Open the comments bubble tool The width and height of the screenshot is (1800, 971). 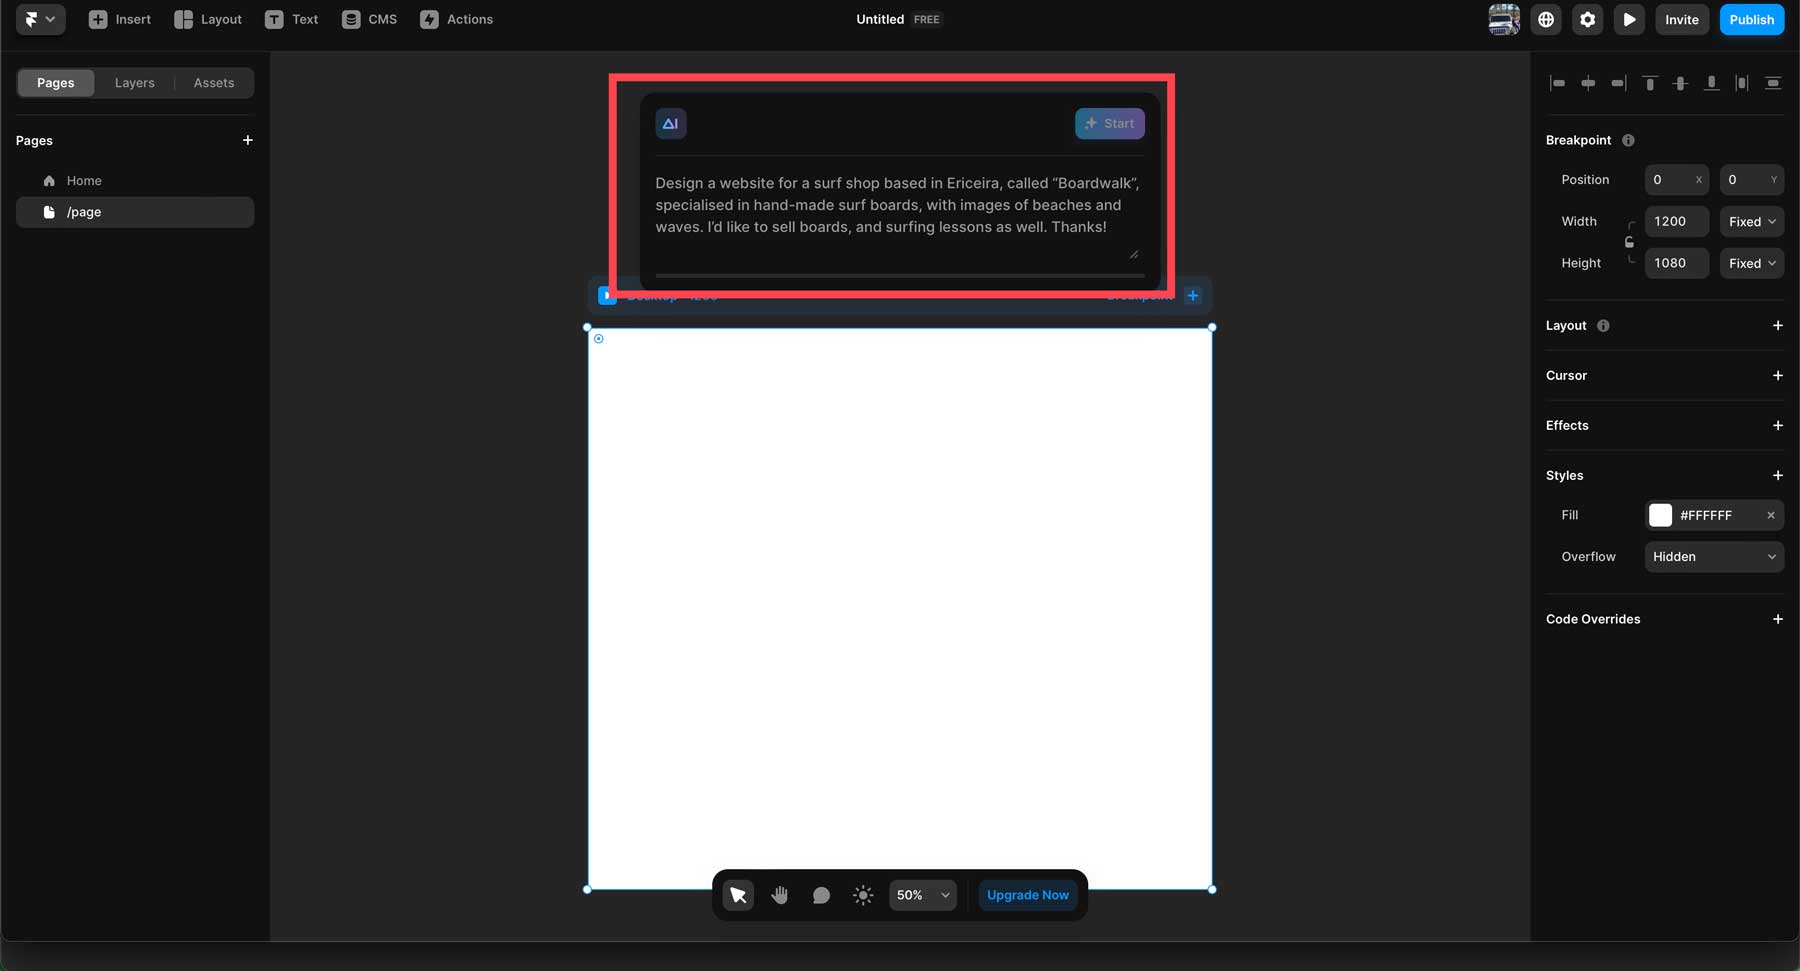[x=820, y=895]
